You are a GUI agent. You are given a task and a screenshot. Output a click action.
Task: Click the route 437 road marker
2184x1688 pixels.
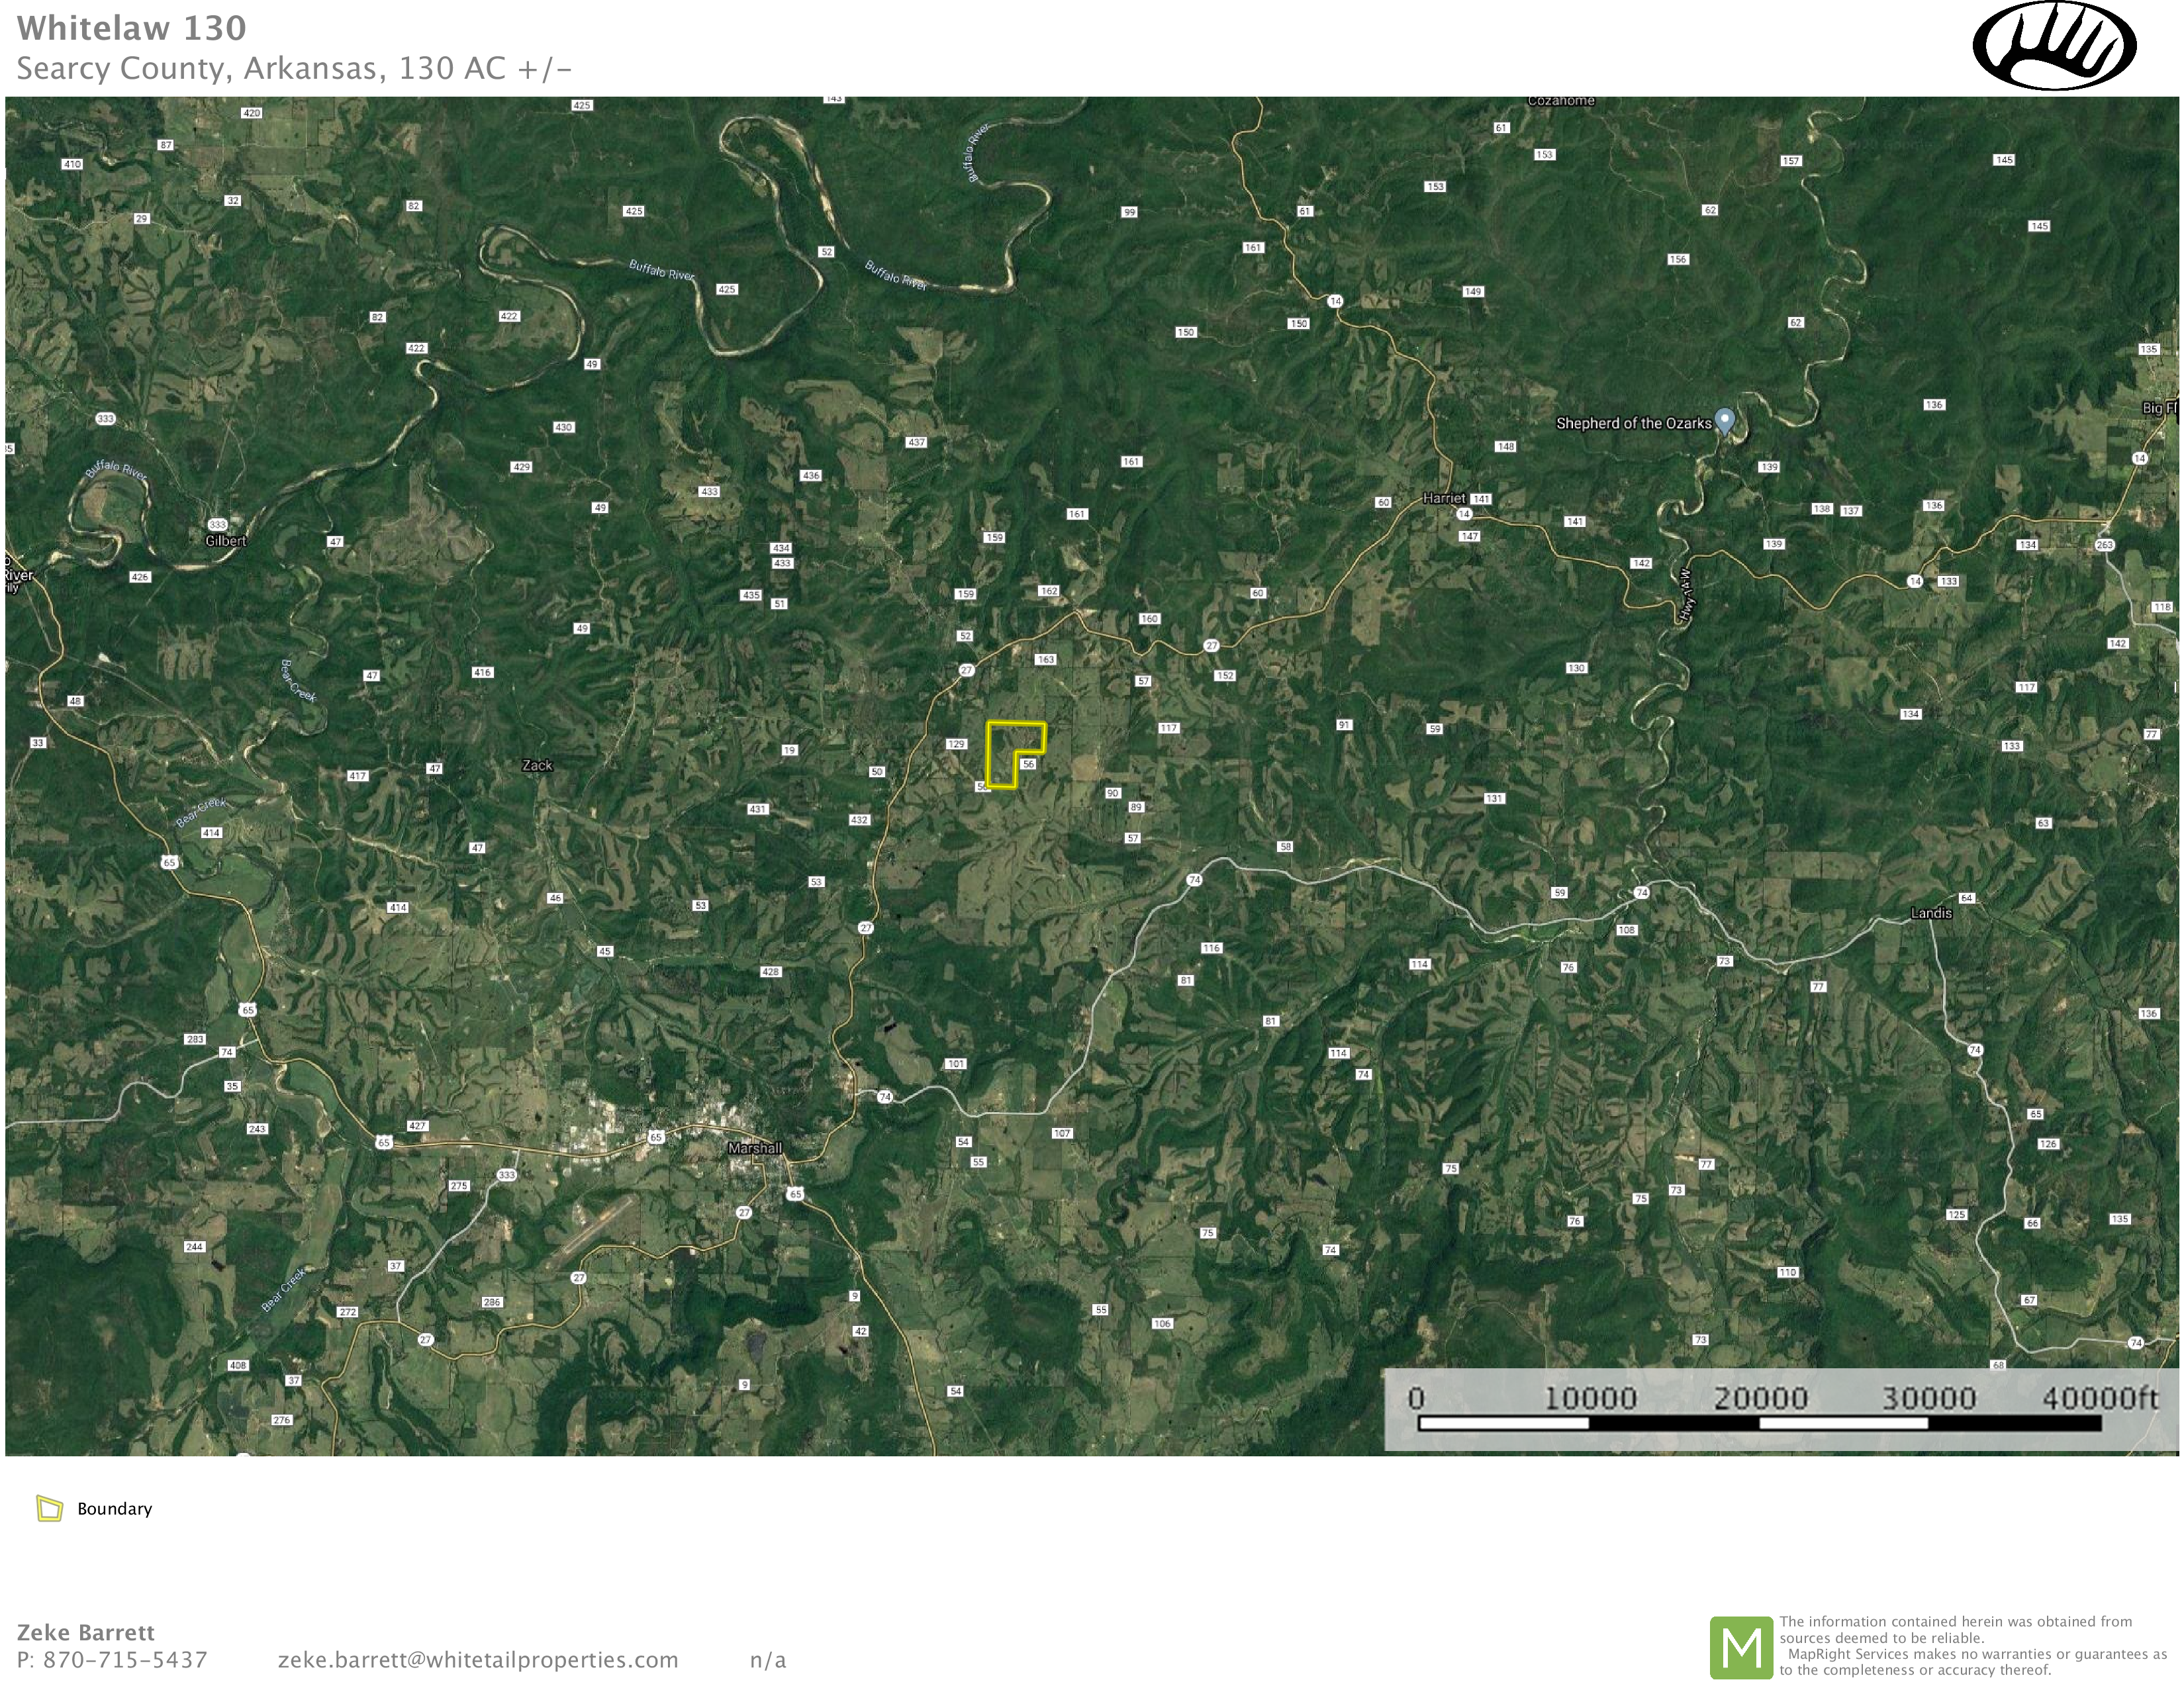pyautogui.click(x=916, y=442)
